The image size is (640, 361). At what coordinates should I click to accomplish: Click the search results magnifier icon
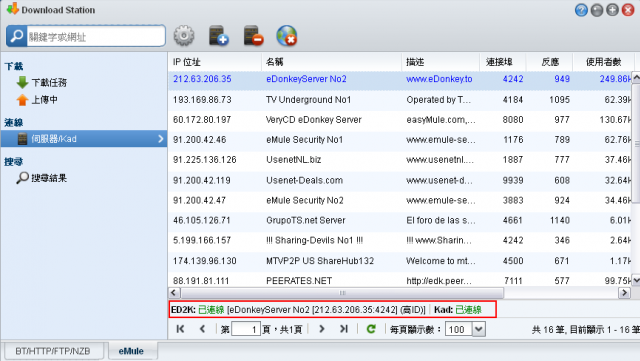click(22, 178)
